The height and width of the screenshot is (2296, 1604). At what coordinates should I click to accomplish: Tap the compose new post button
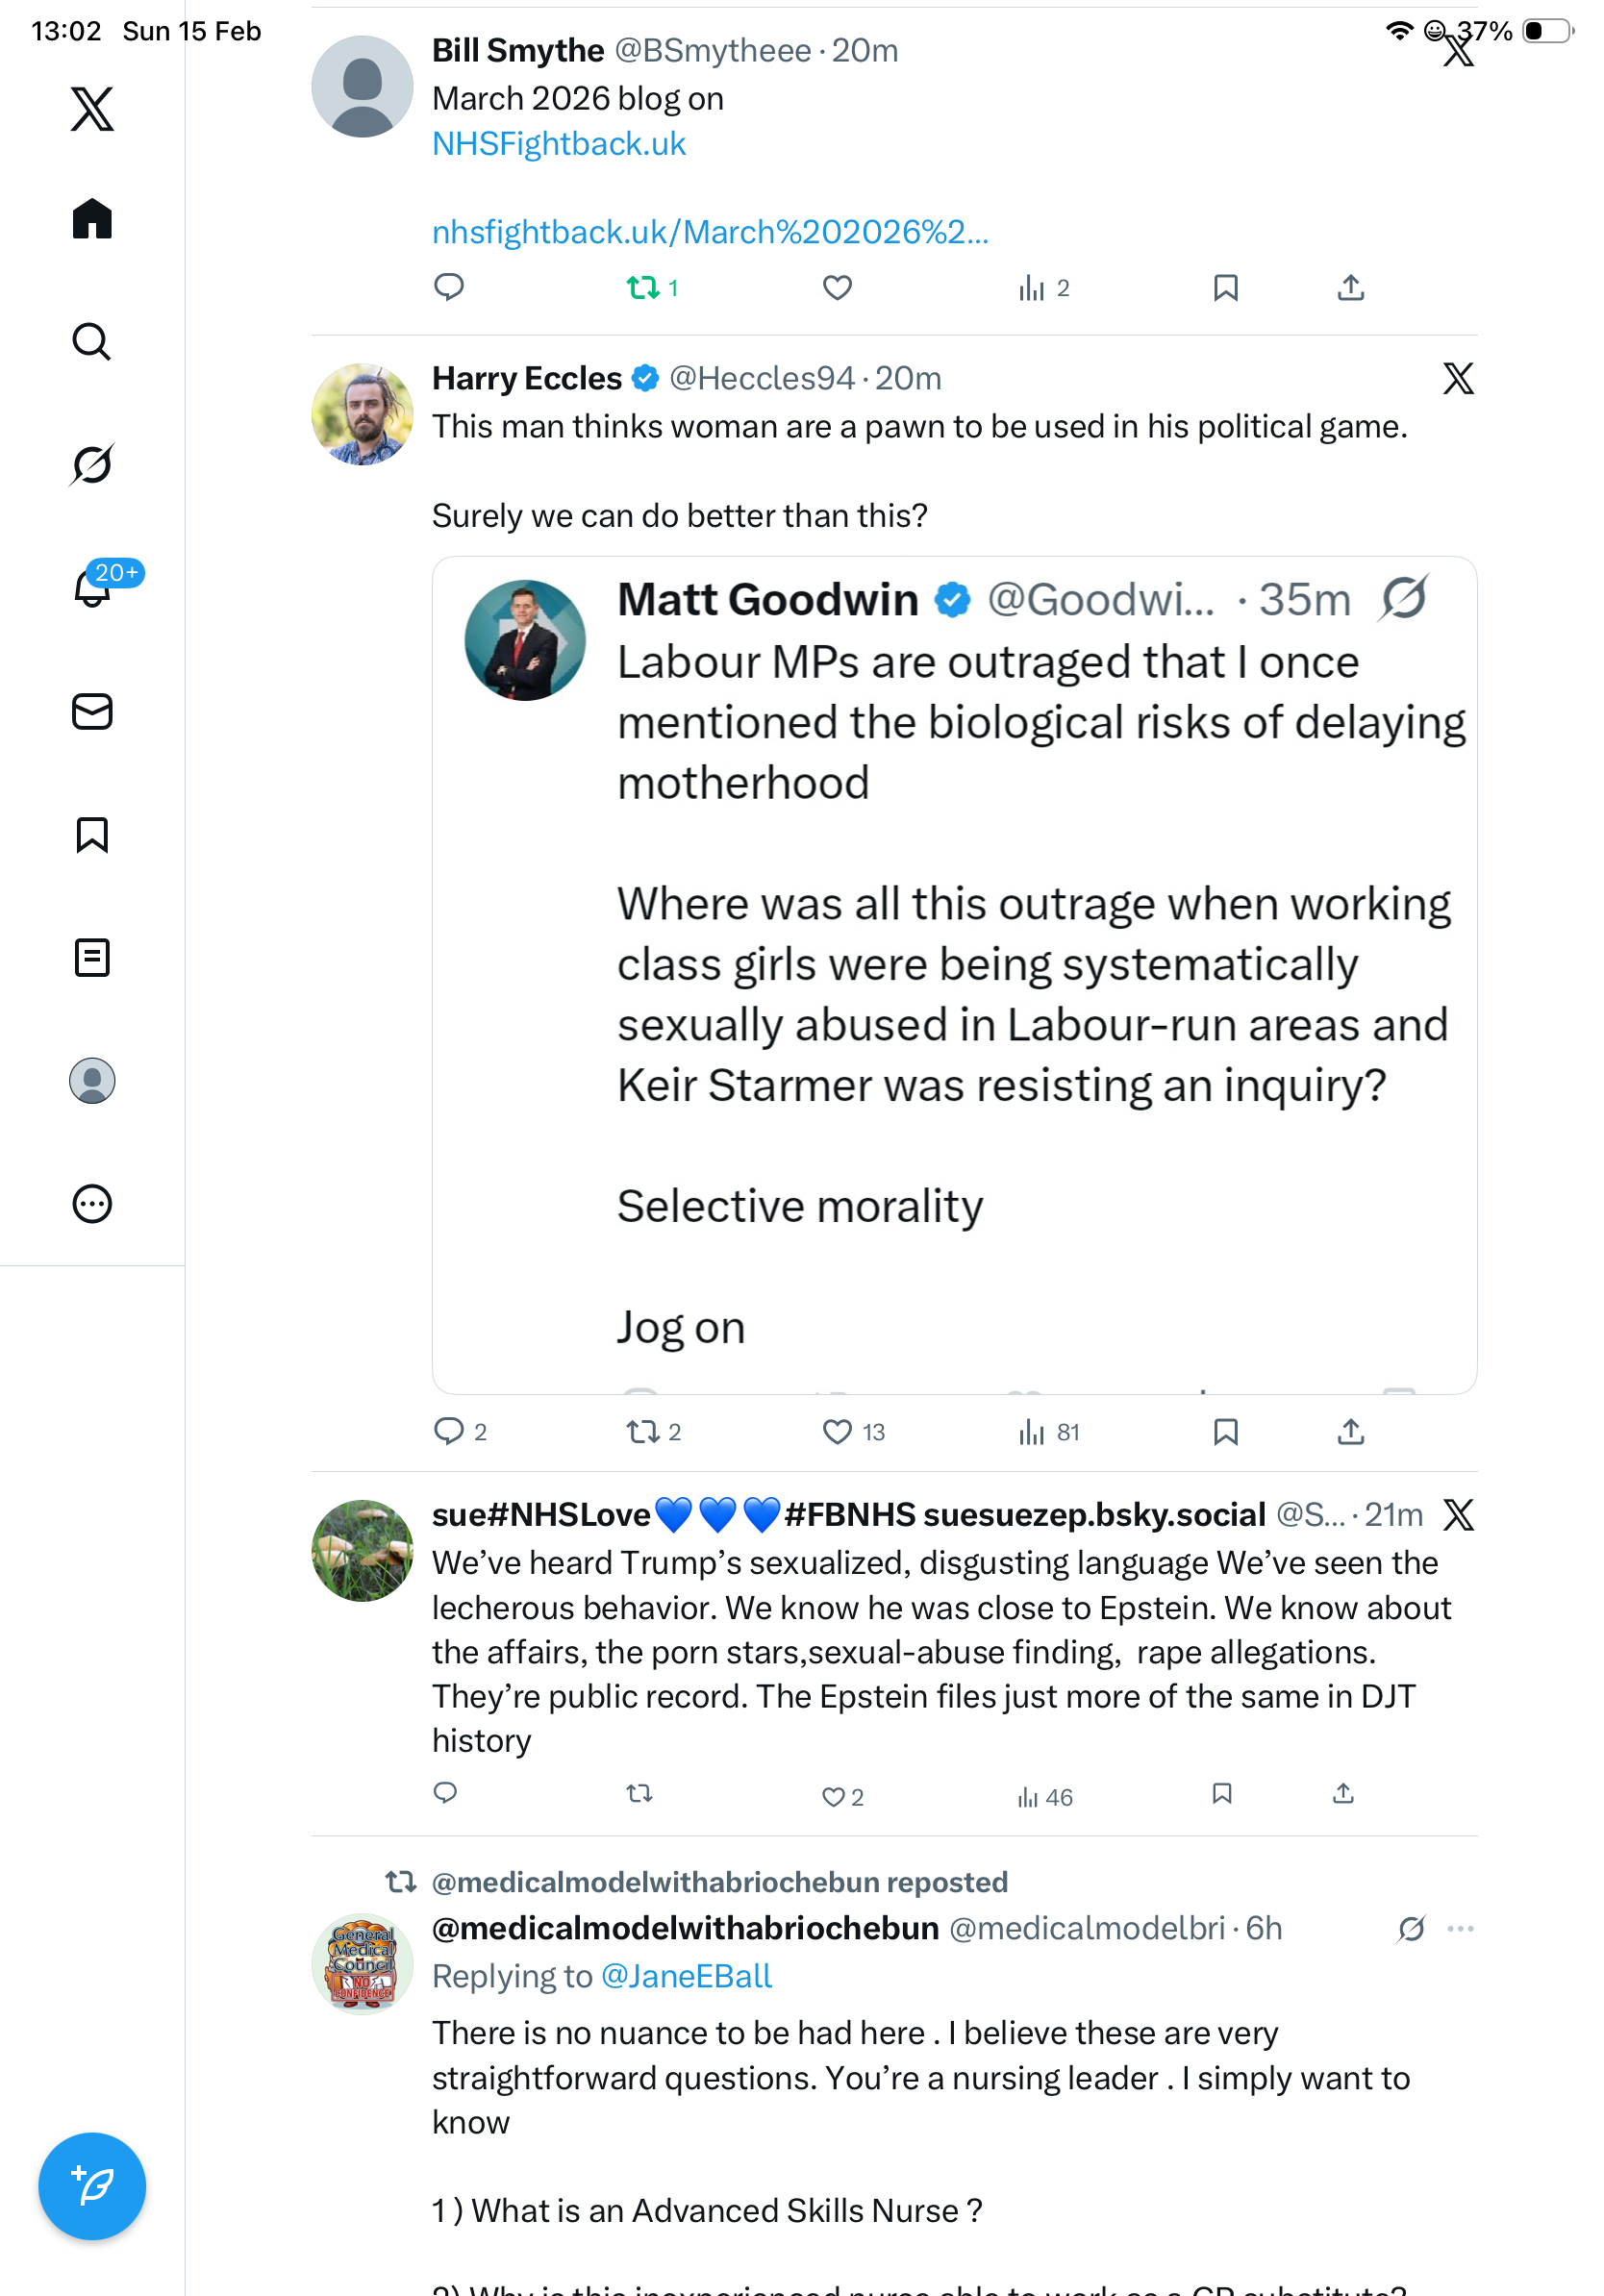(x=92, y=2186)
